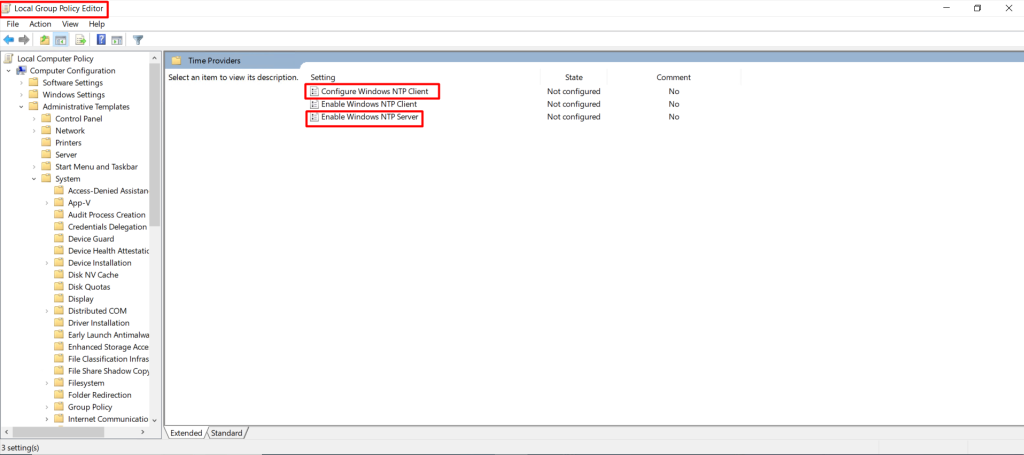This screenshot has width=1024, height=455.
Task: Click the Enable Windows NTP Server policy icon
Action: [314, 118]
